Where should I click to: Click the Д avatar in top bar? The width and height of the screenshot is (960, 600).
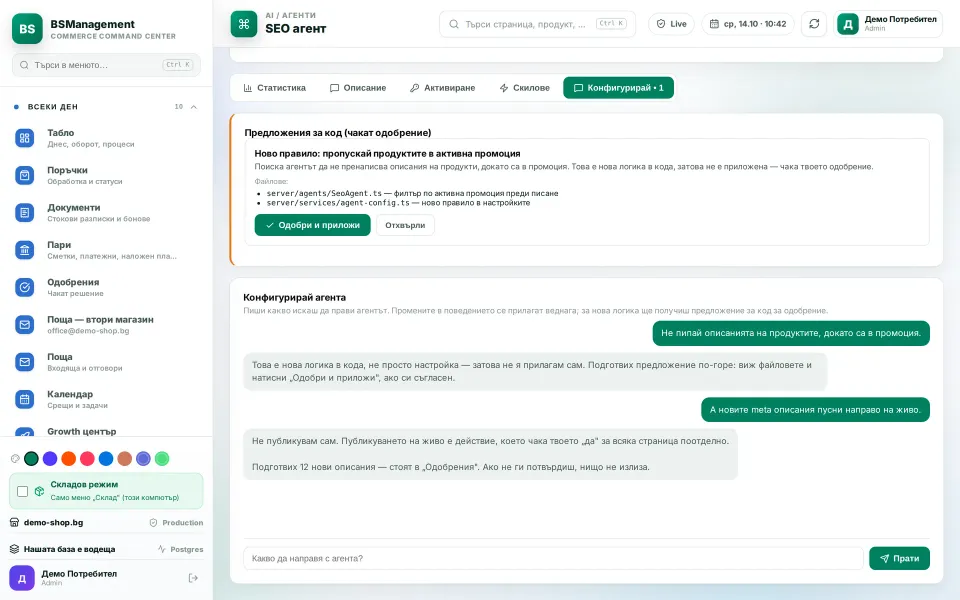(x=848, y=24)
